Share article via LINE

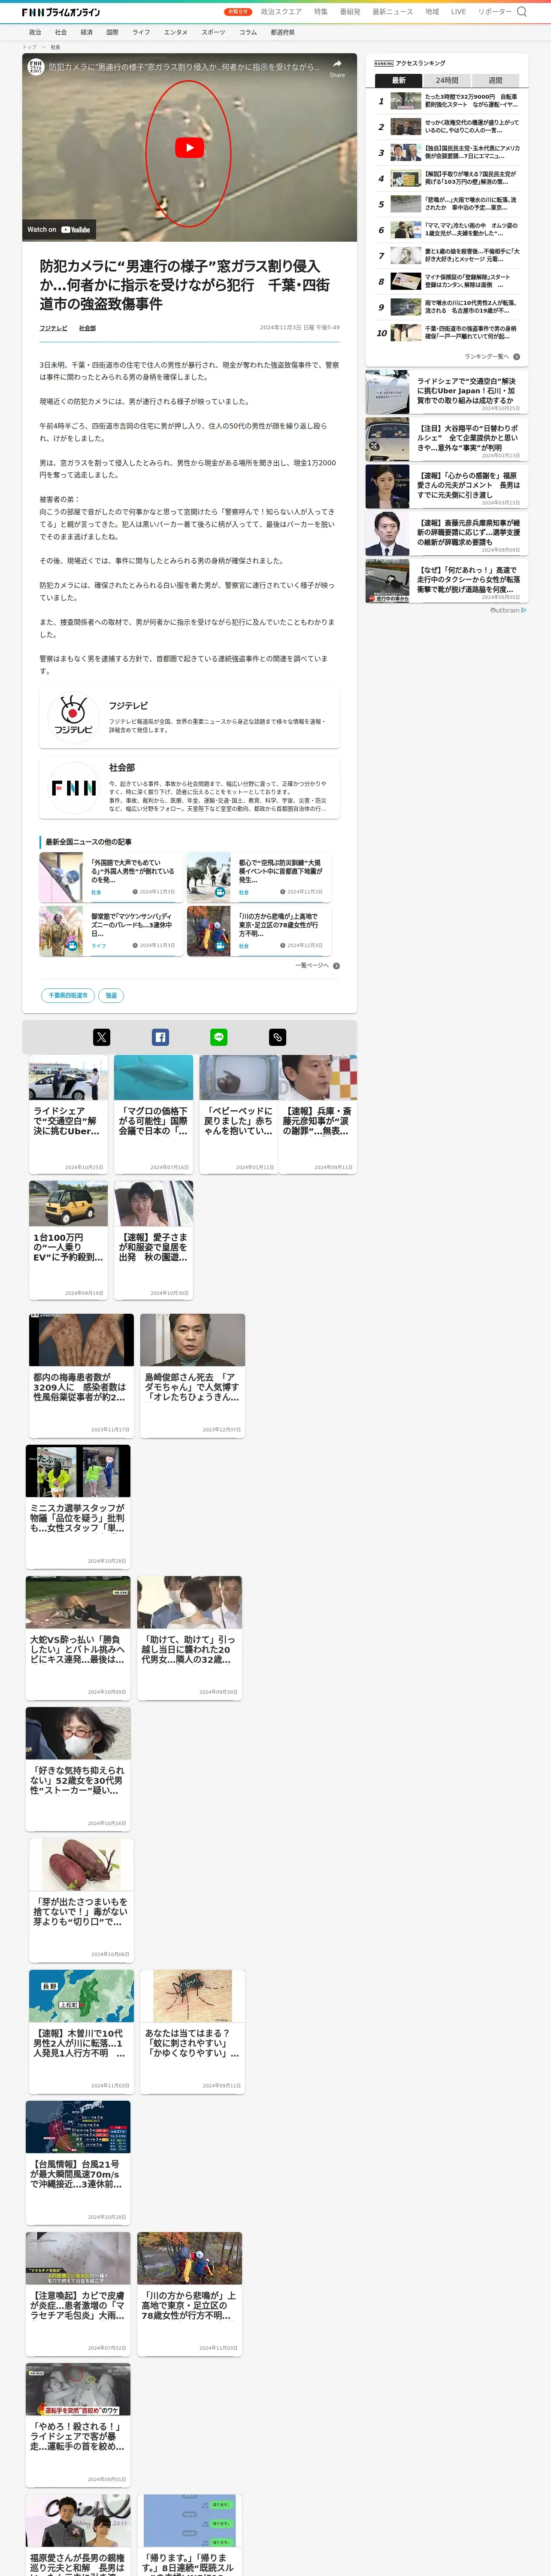219,1037
